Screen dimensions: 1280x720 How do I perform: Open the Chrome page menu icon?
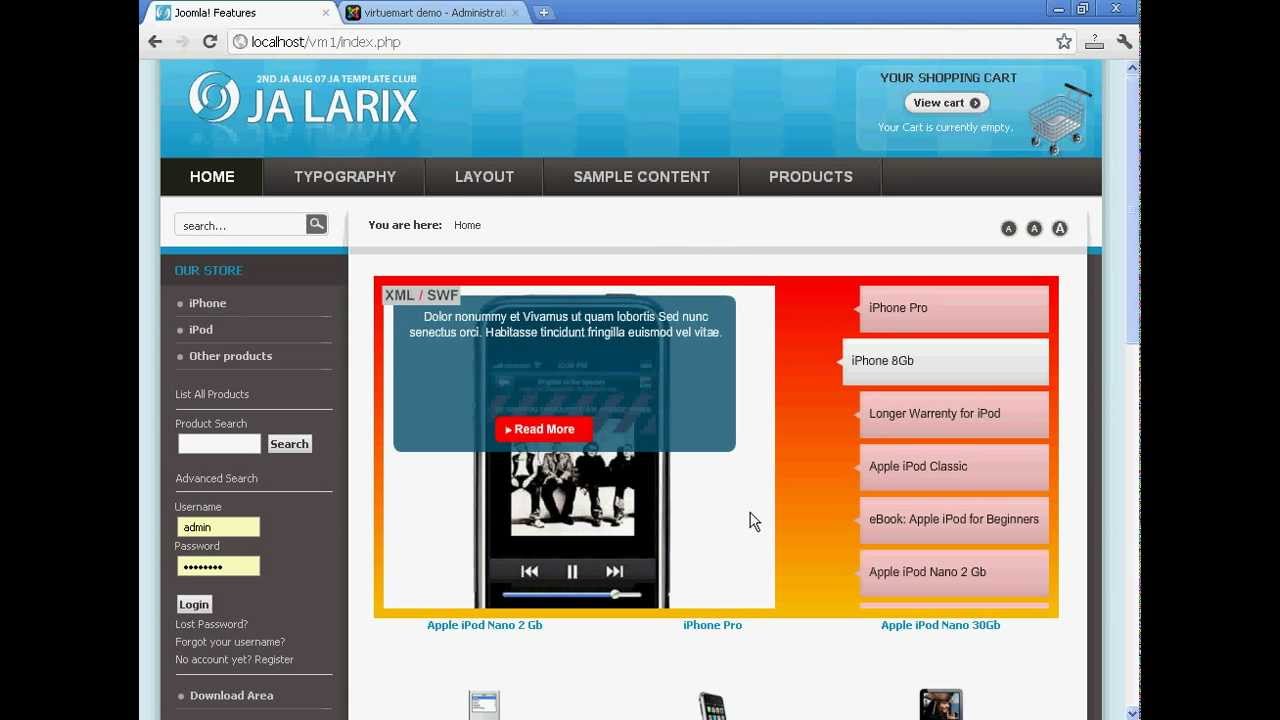pos(1094,42)
